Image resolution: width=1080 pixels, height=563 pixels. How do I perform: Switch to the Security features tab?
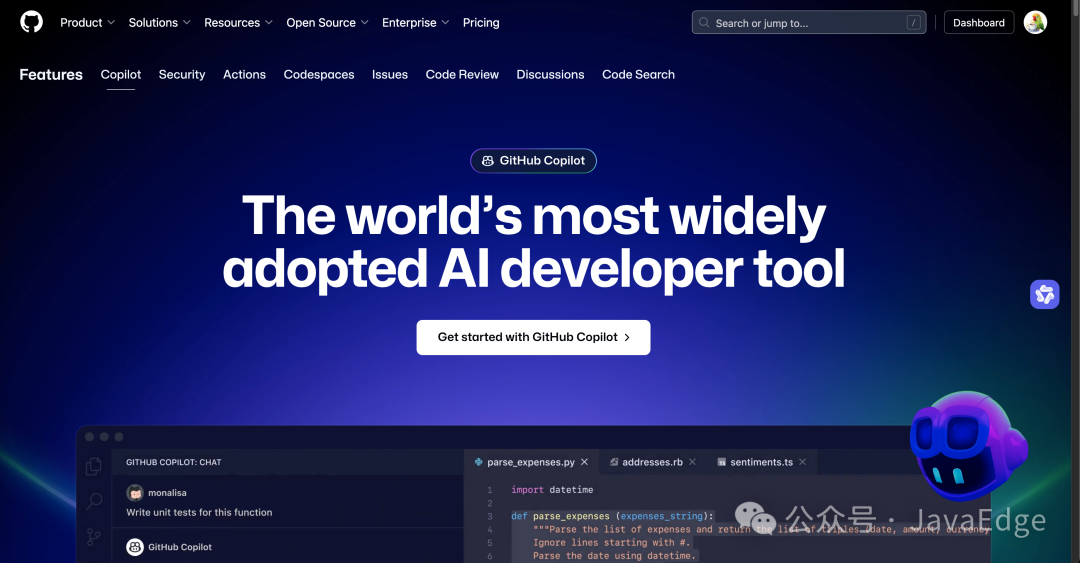coord(182,74)
